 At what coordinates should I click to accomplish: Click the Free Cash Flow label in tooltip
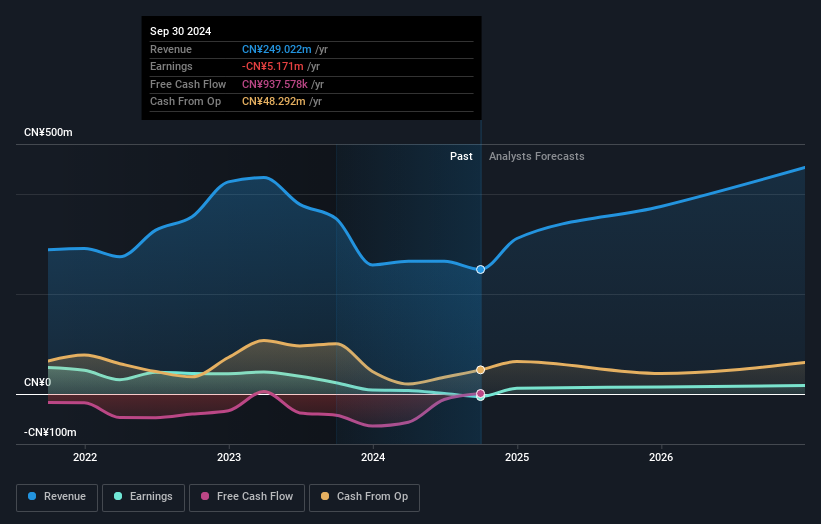click(x=188, y=84)
